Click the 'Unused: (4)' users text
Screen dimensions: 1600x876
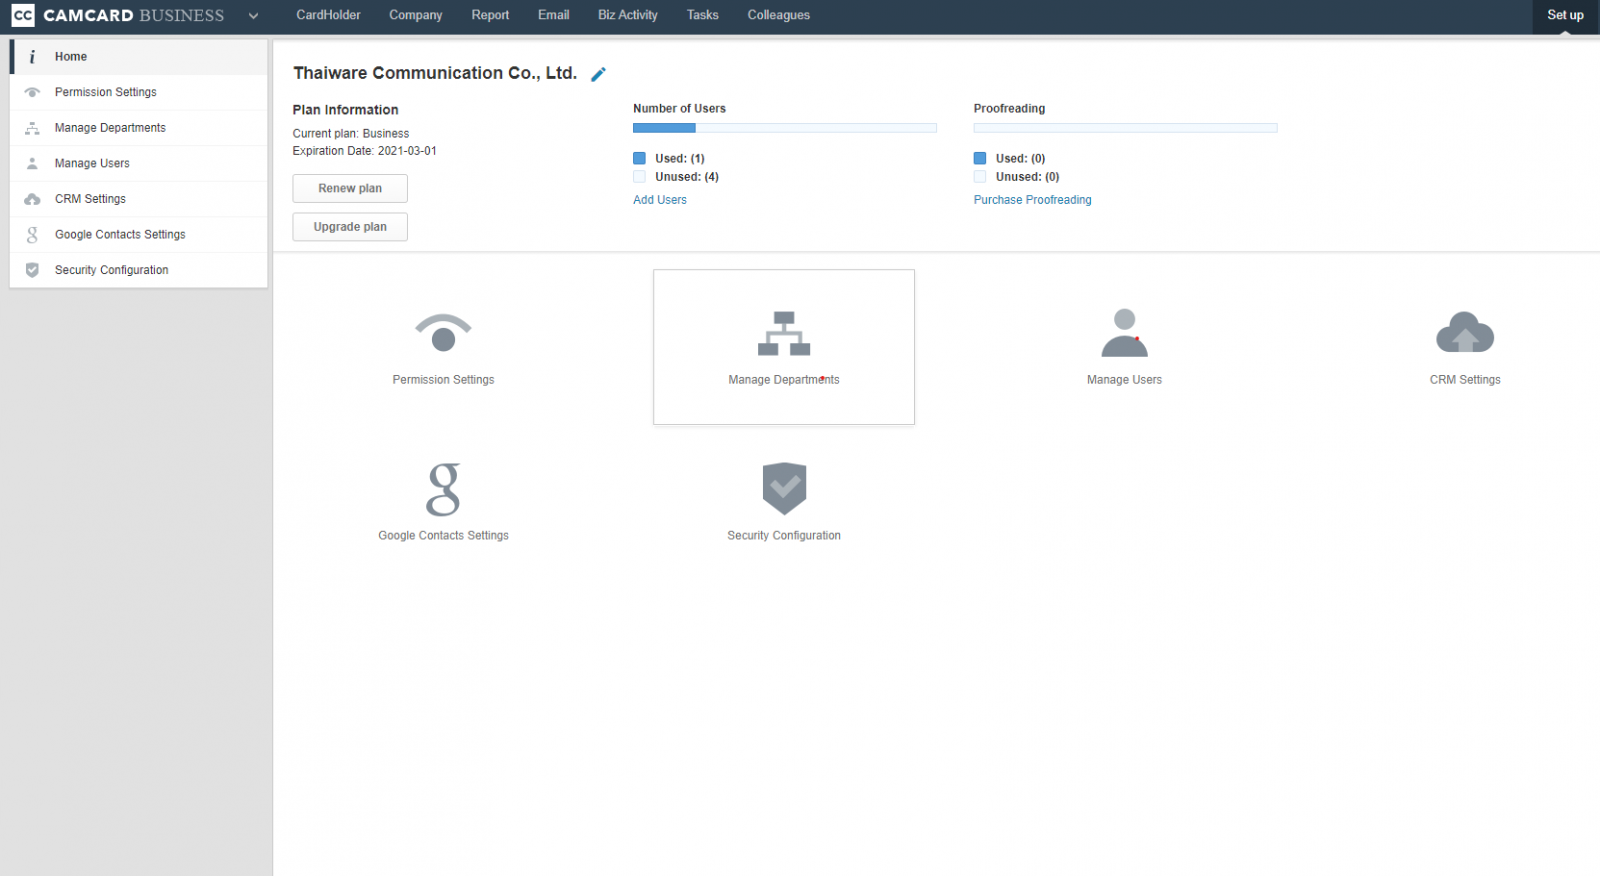687,177
